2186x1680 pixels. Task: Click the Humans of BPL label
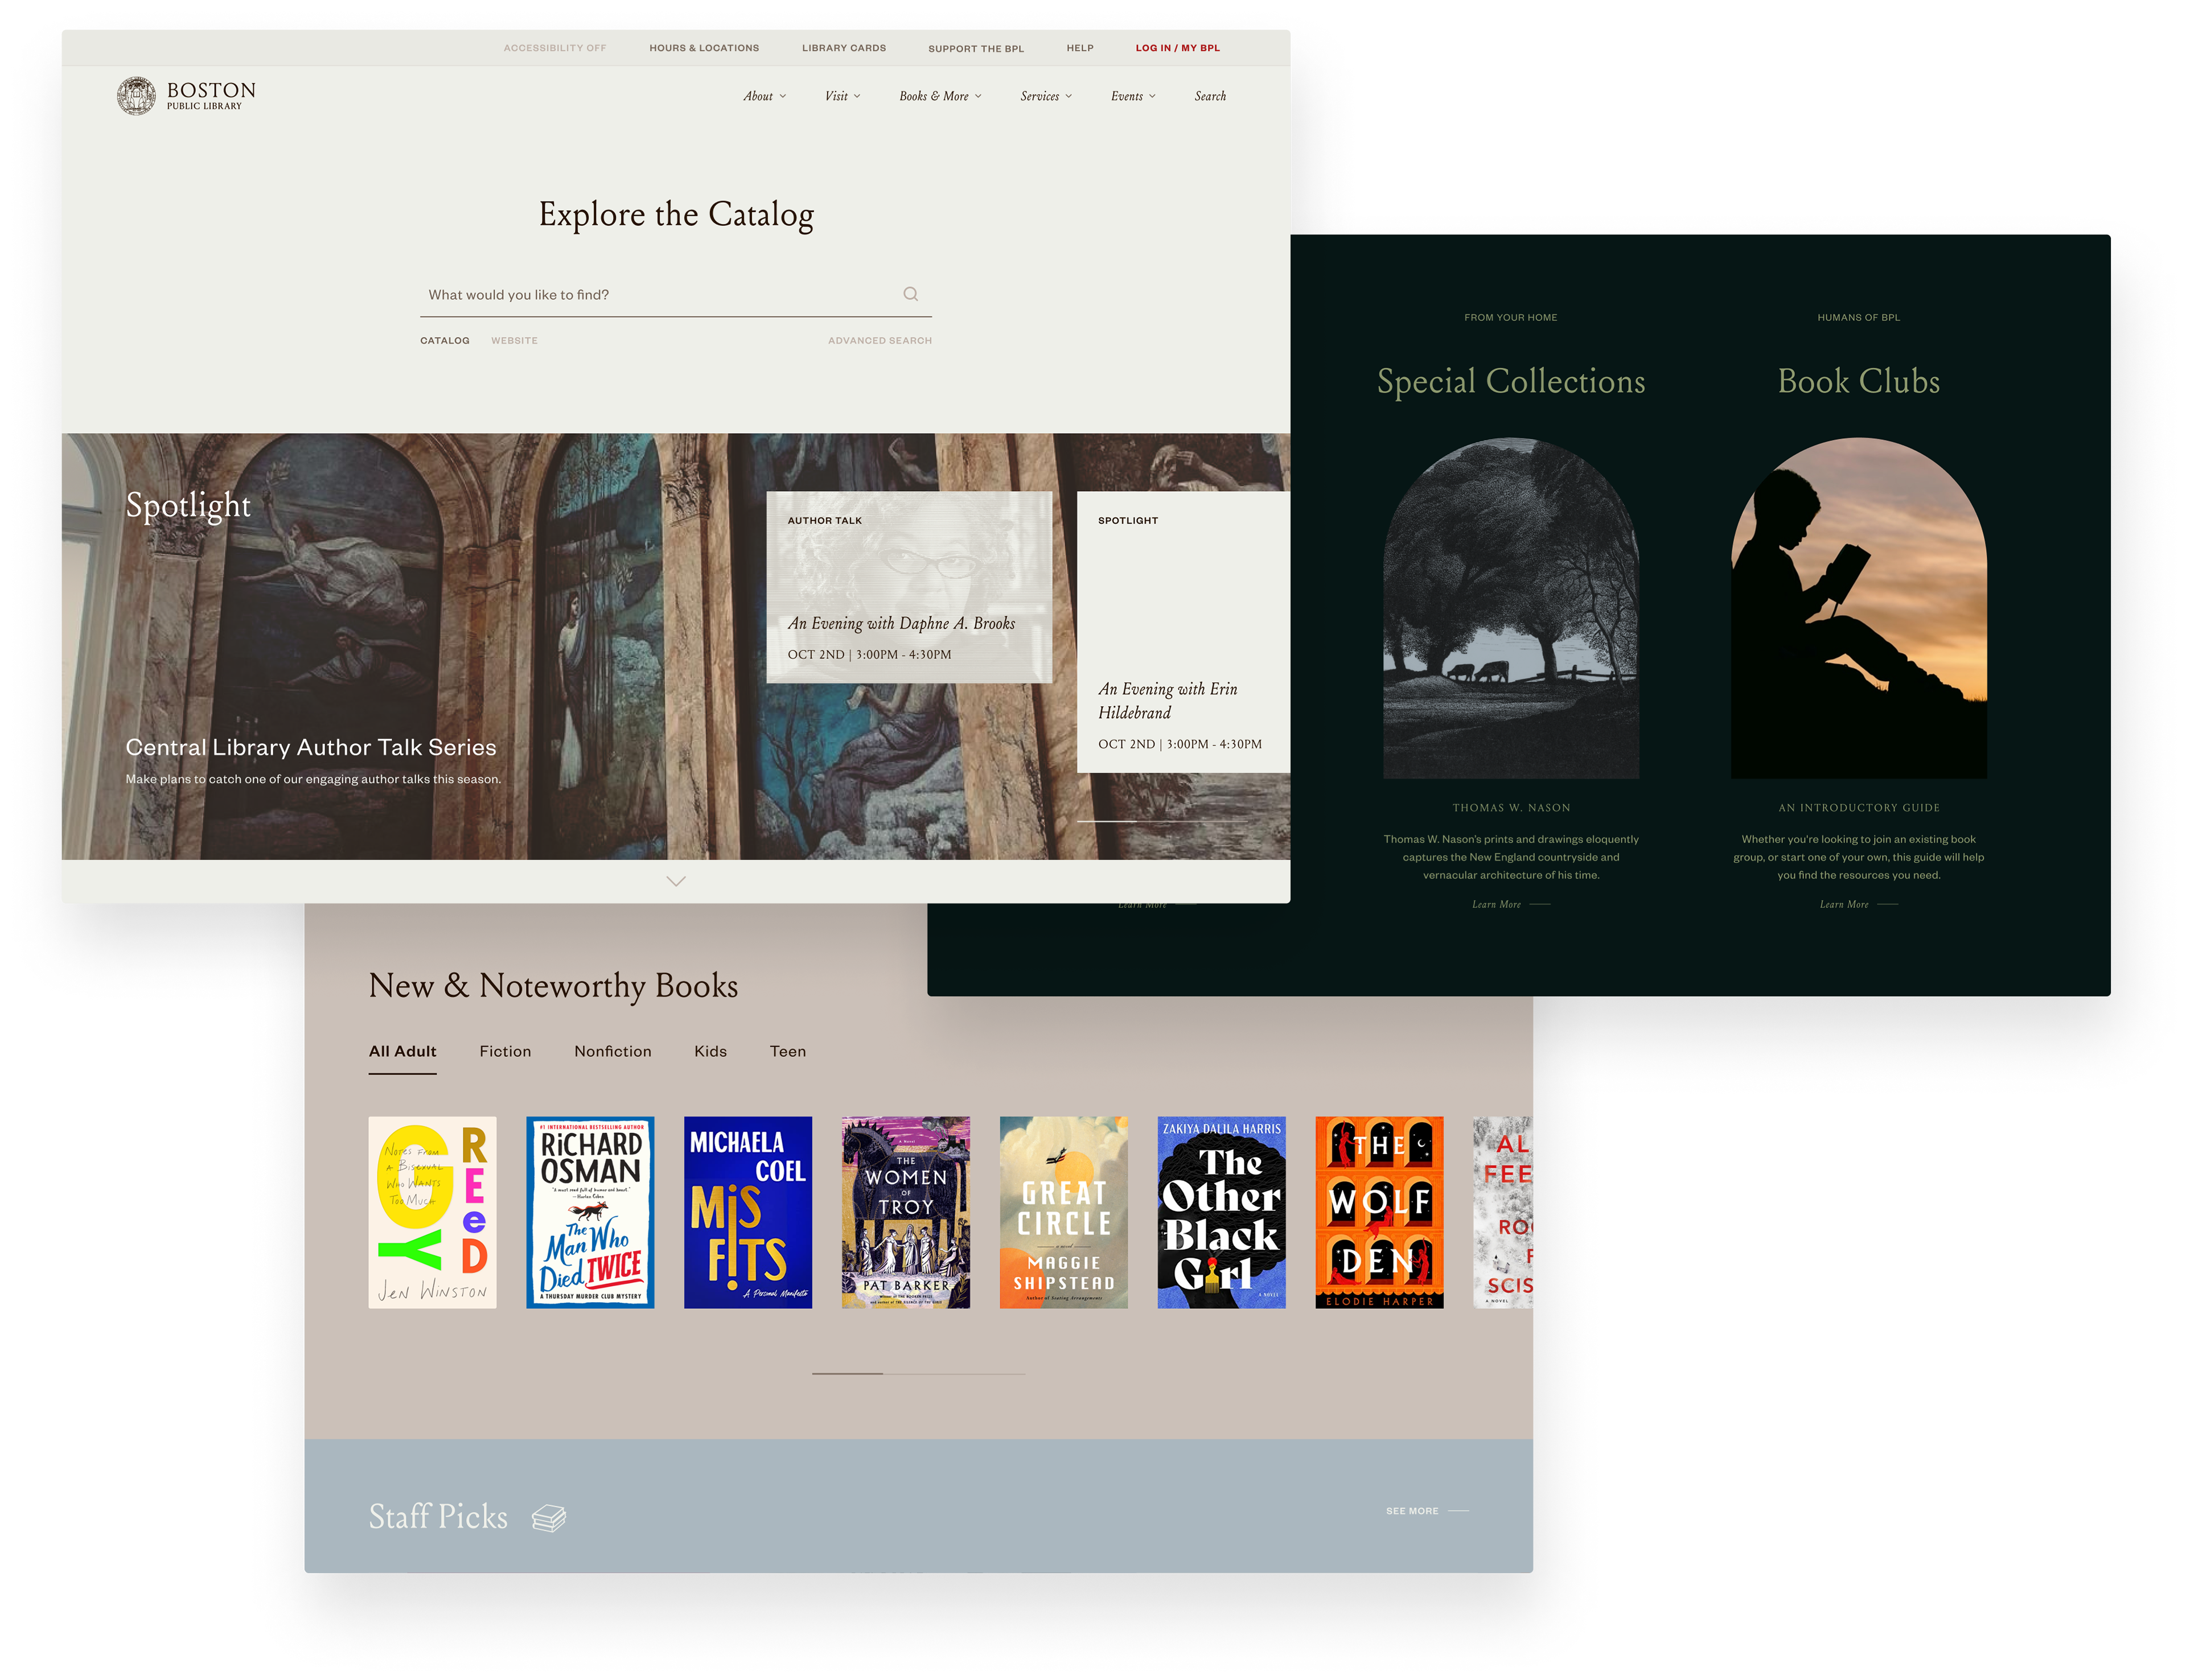click(x=1858, y=317)
